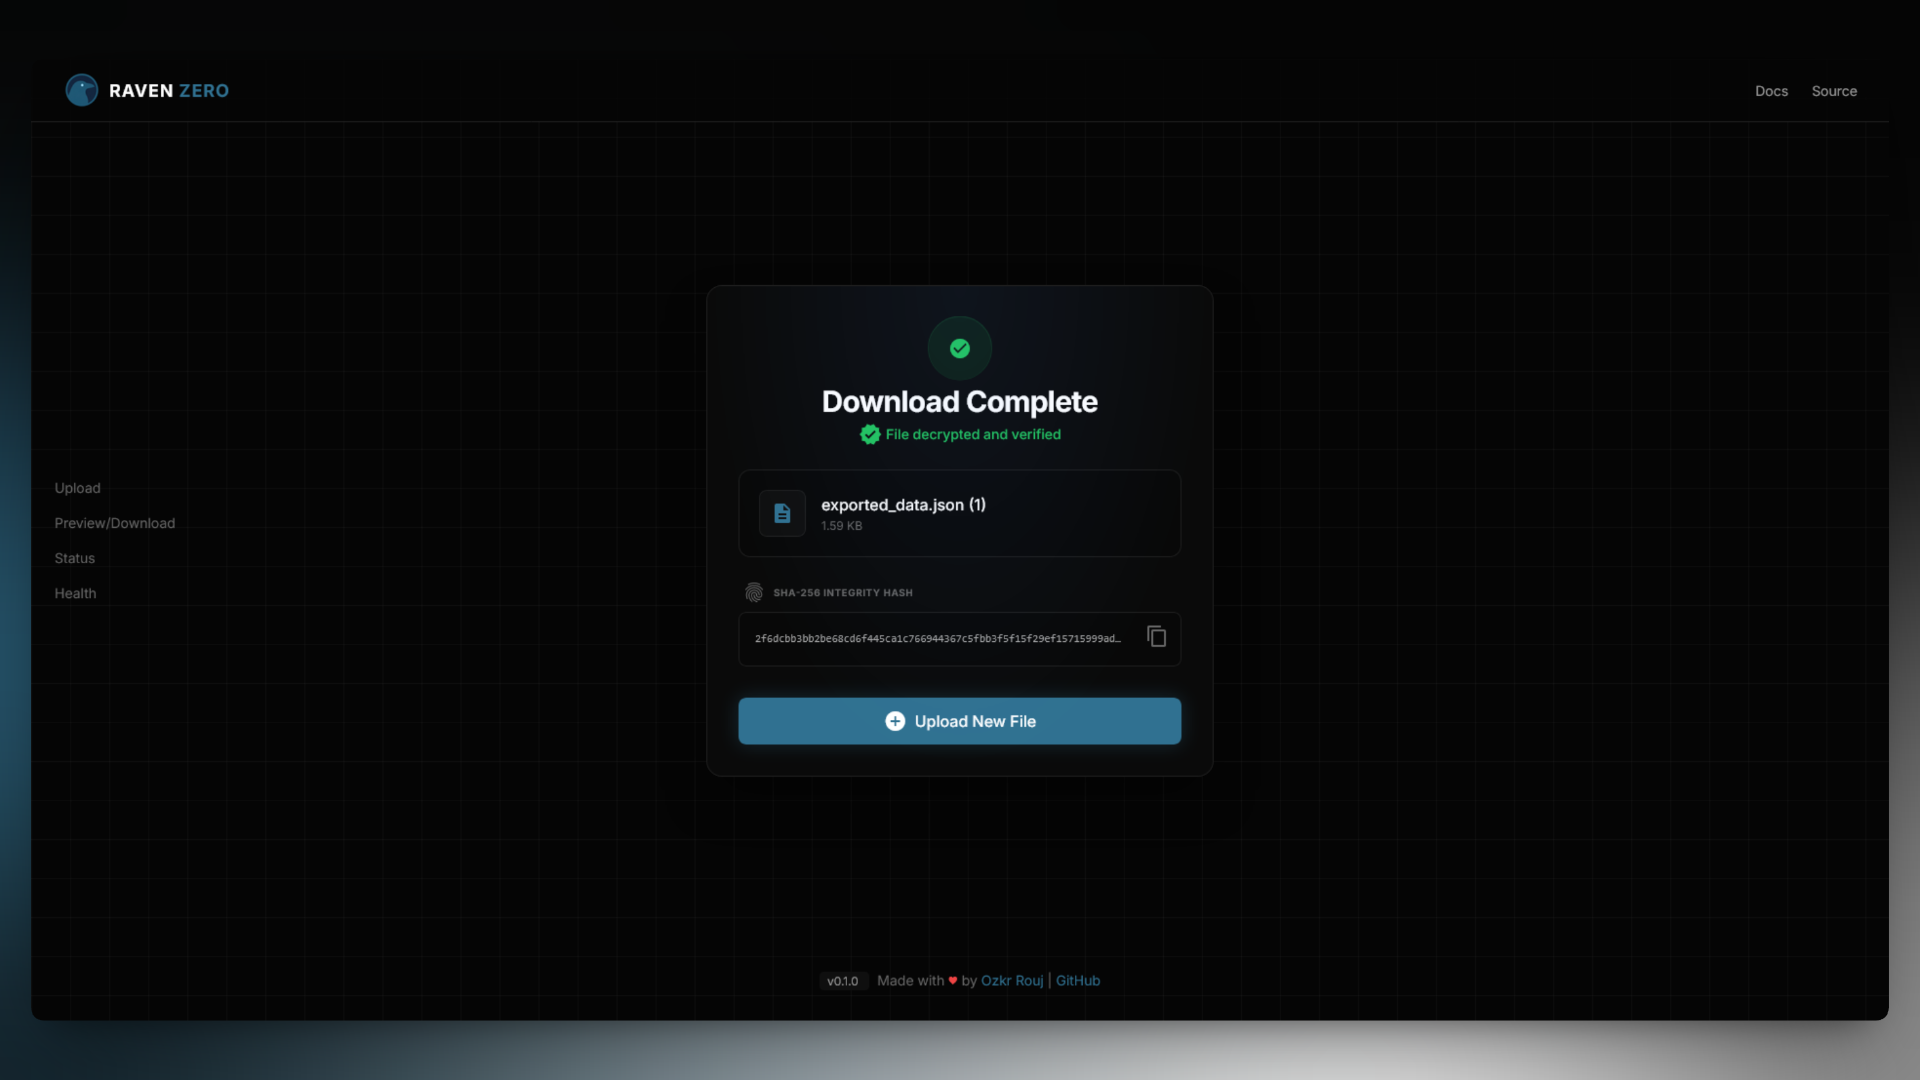Click the exported_data.json file entry card
The height and width of the screenshot is (1080, 1920).
pos(959,513)
